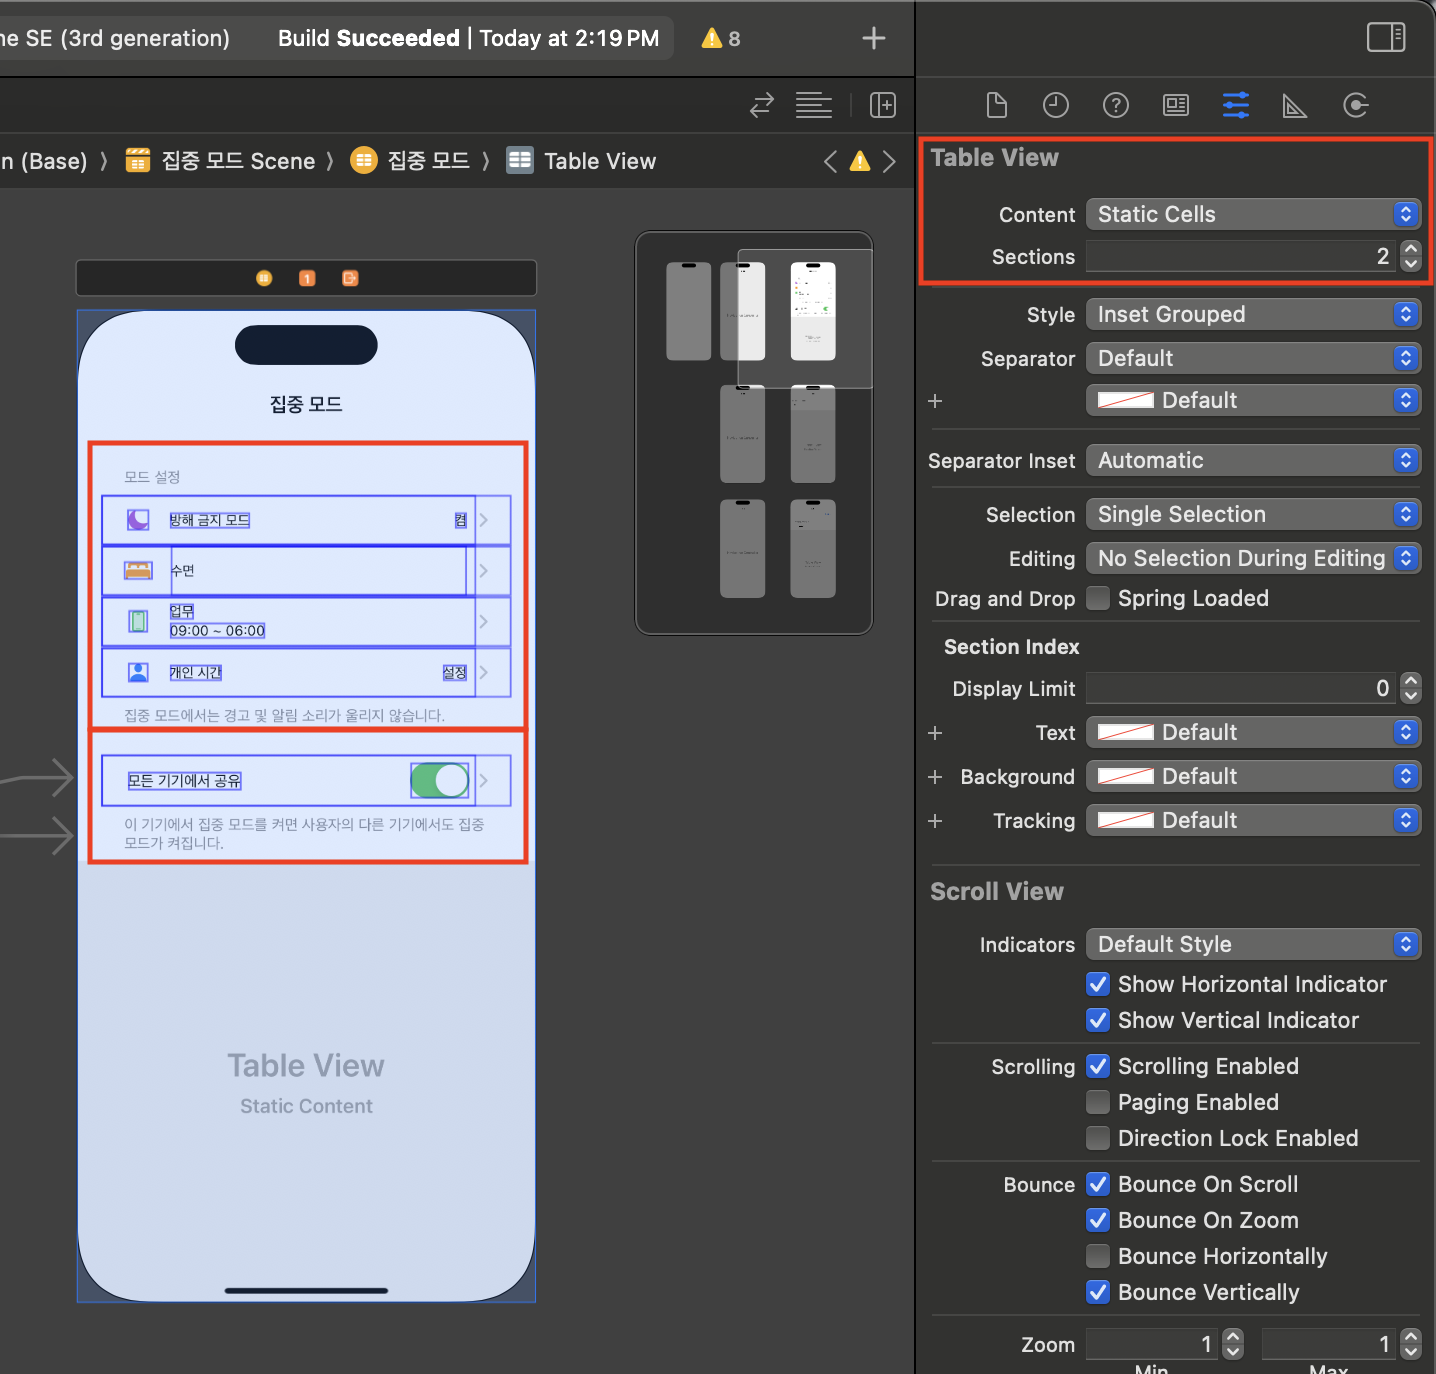Open the Identity inspector tab
Image resolution: width=1436 pixels, height=1374 pixels.
pos(1176,105)
